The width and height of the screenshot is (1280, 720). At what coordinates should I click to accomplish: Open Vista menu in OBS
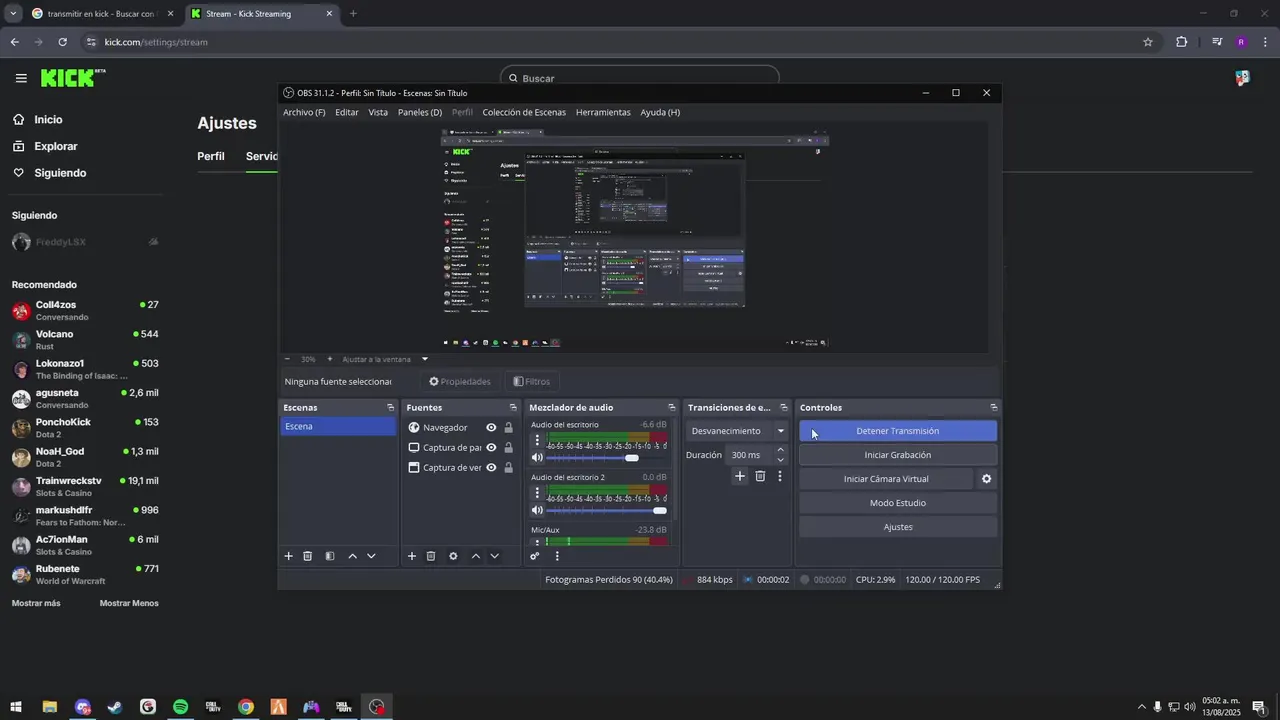click(378, 112)
